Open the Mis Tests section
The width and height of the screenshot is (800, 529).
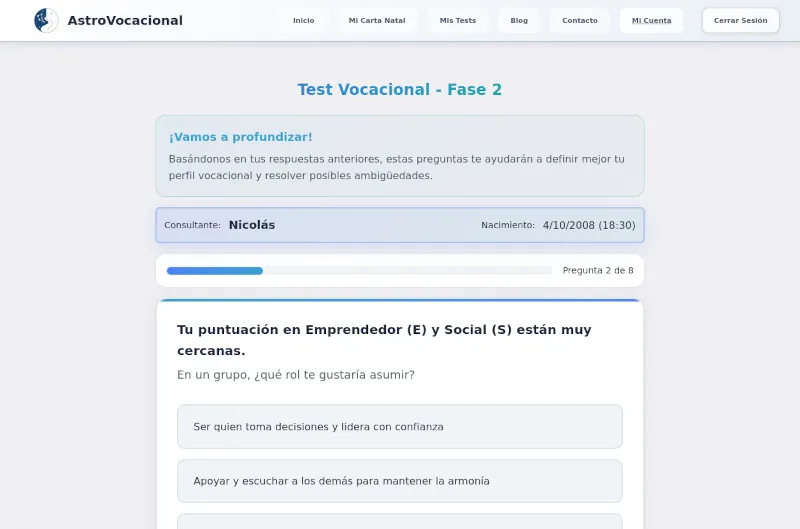pos(458,20)
